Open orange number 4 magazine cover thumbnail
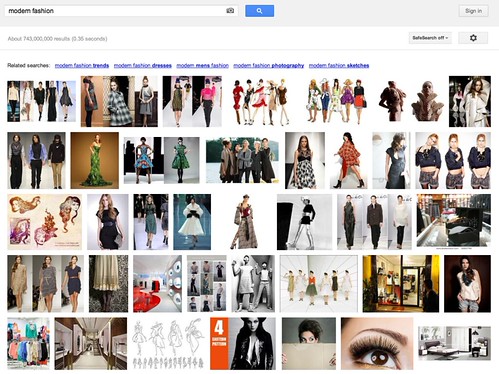 click(243, 343)
